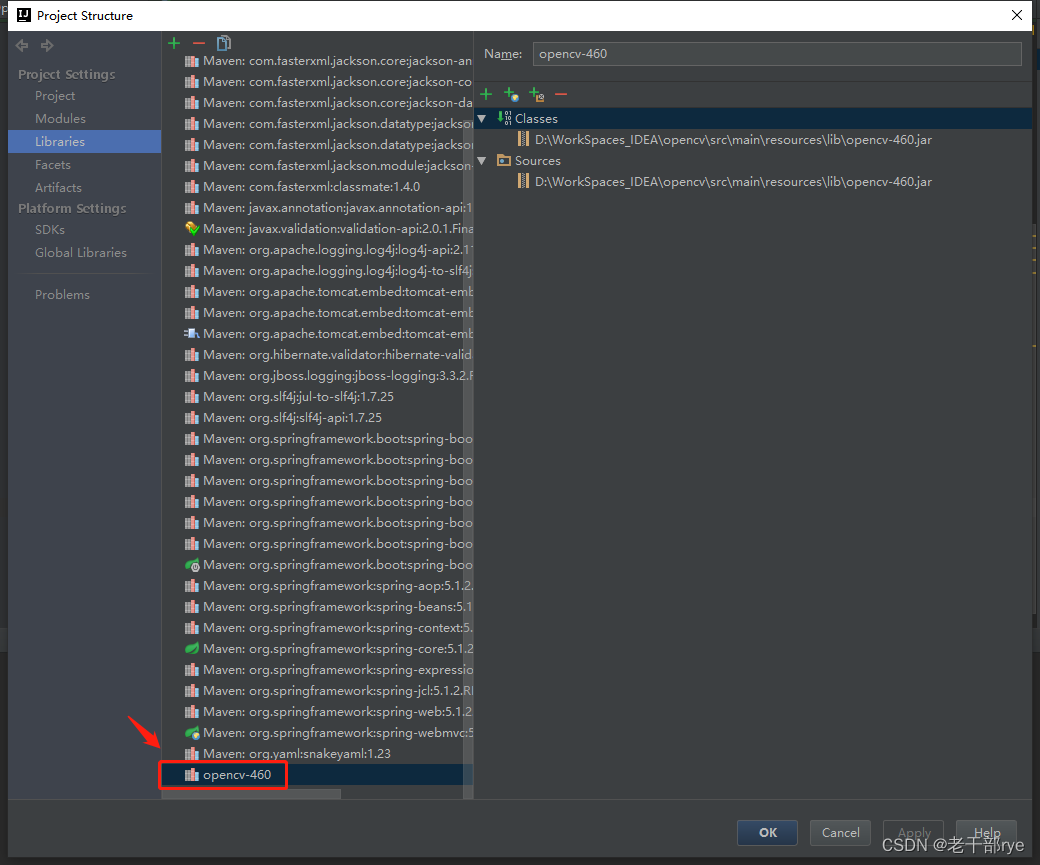Specify documentation URL for library
This screenshot has width=1040, height=865.
click(x=511, y=94)
